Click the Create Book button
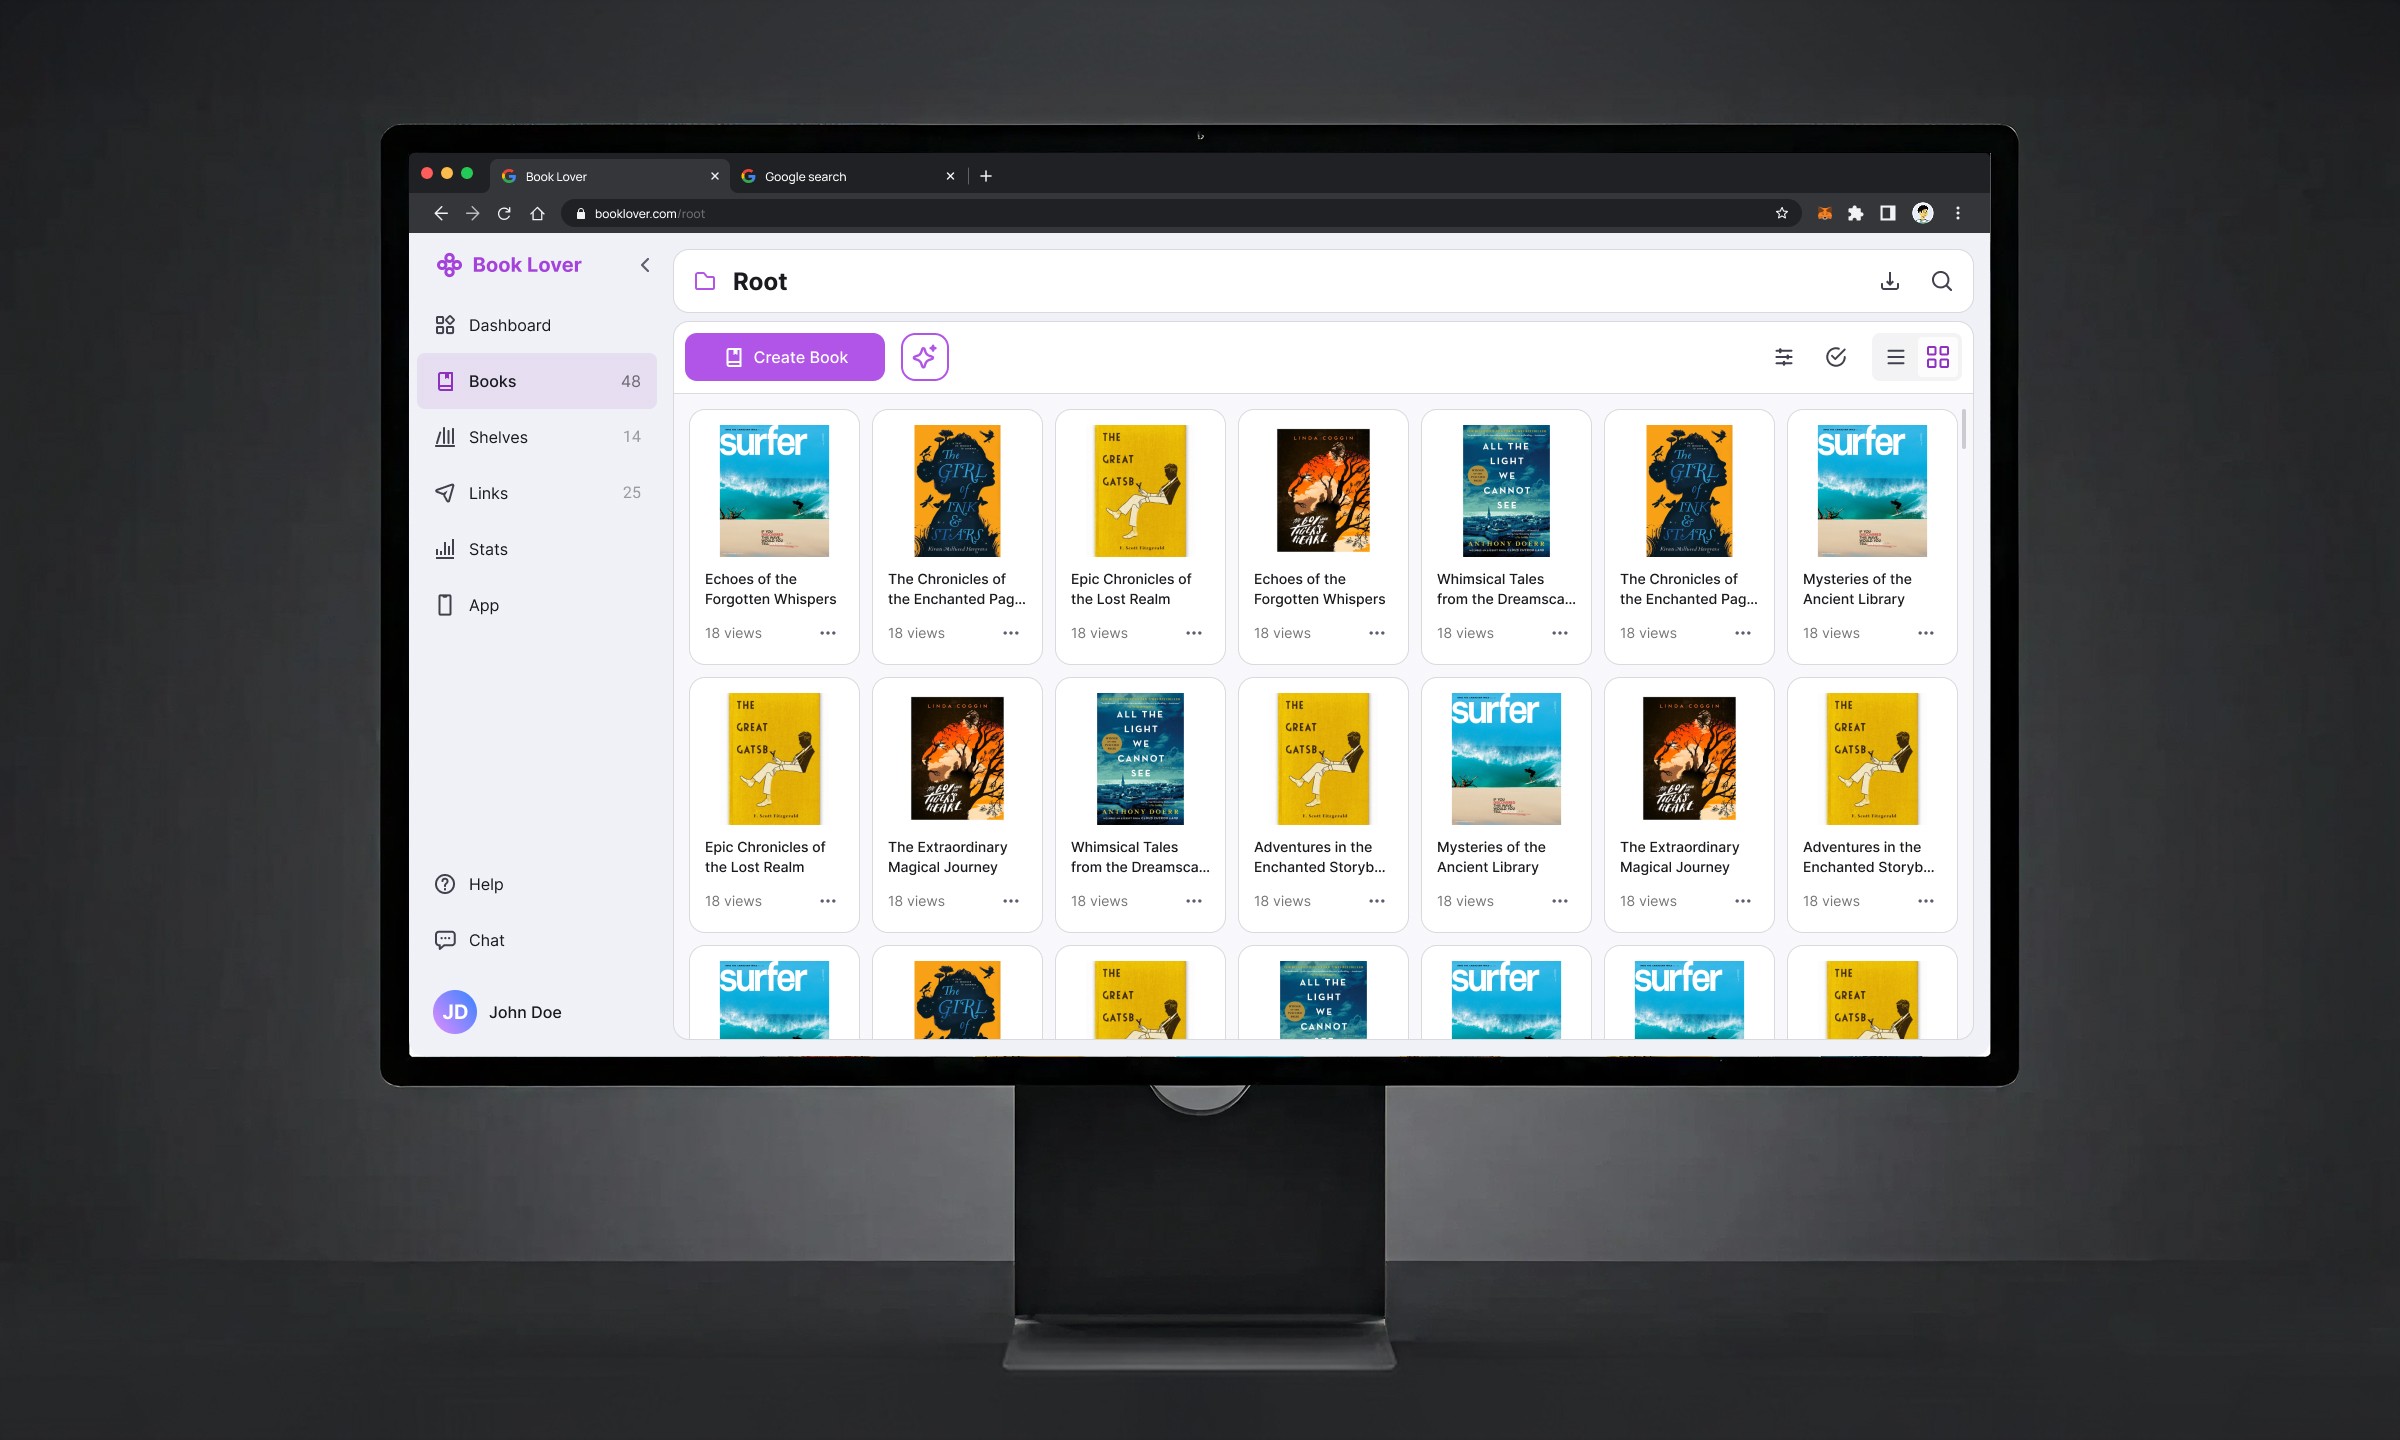The width and height of the screenshot is (2400, 1440). pos(784,357)
